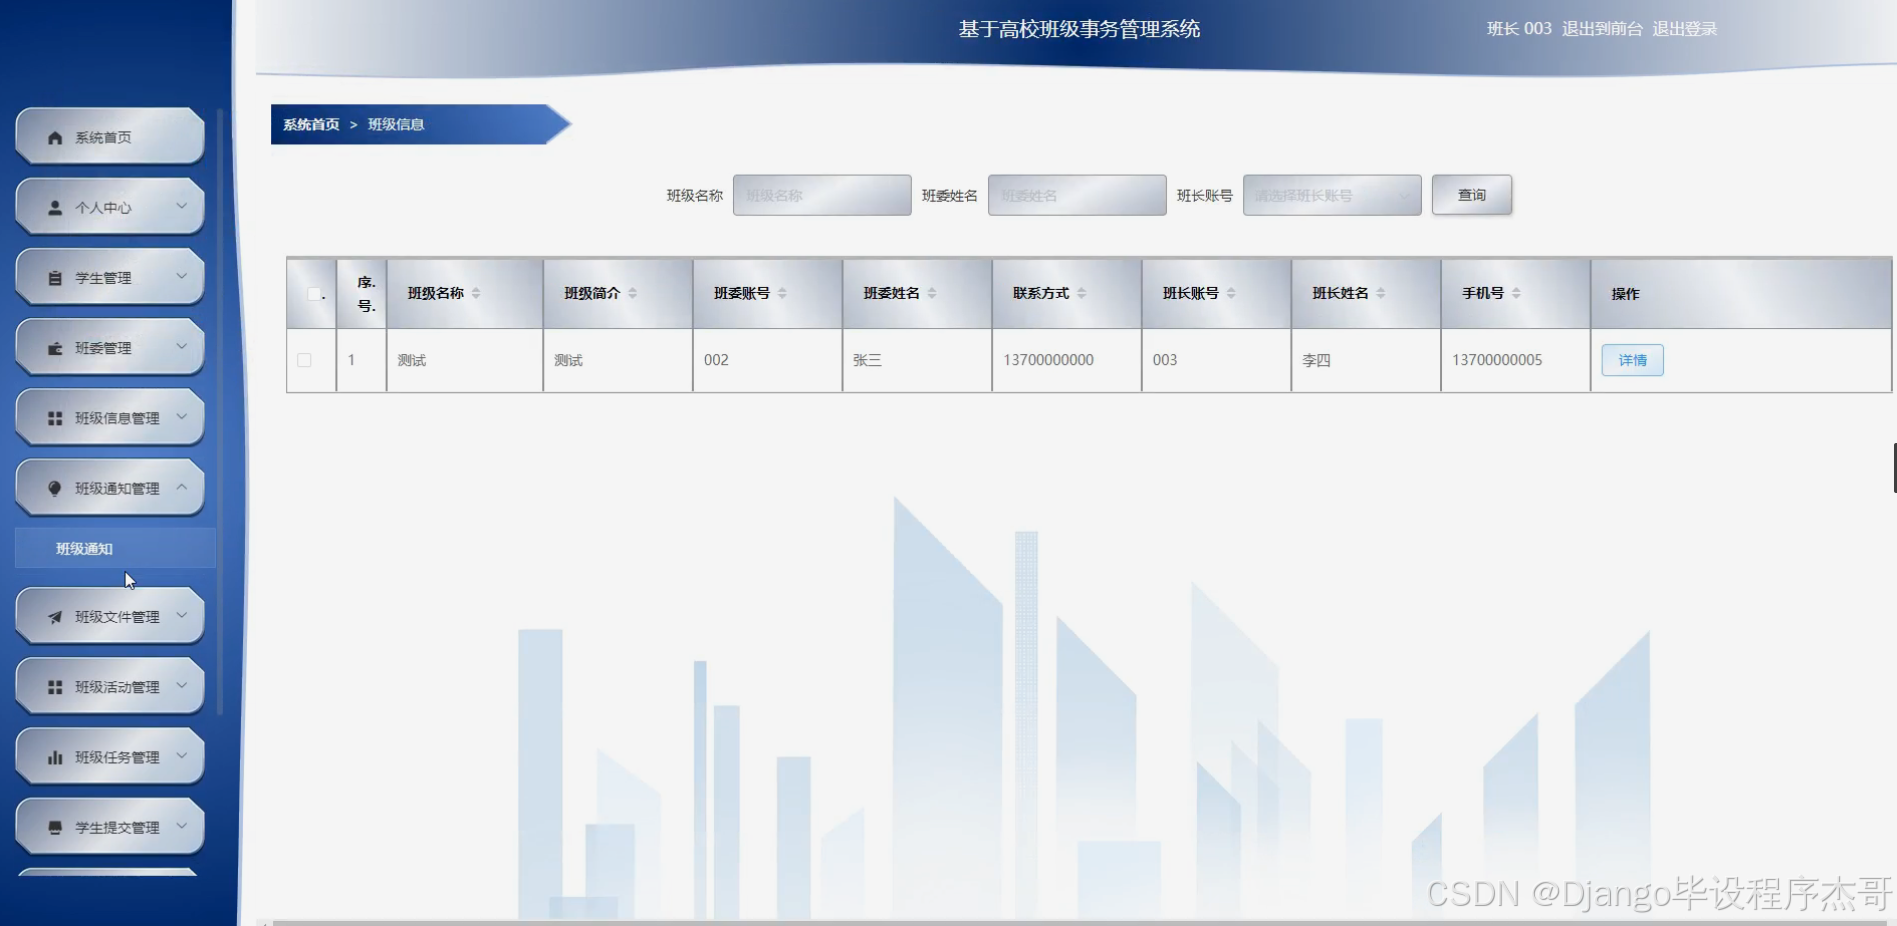Sort table by 手机号 arrows

coord(1516,293)
